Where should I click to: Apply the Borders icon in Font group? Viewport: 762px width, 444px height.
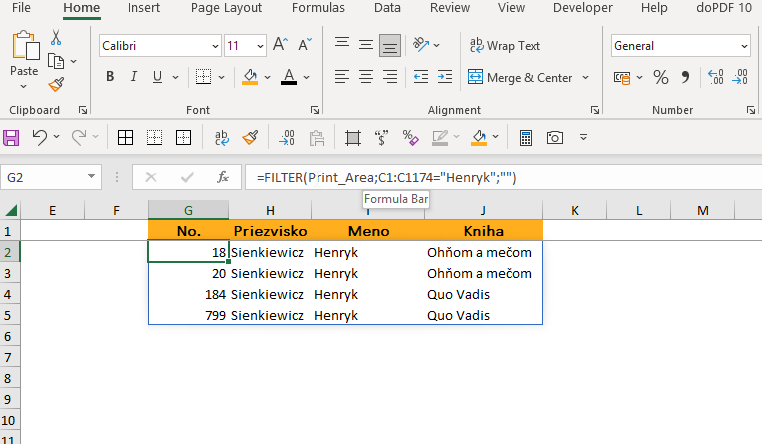[x=203, y=77]
